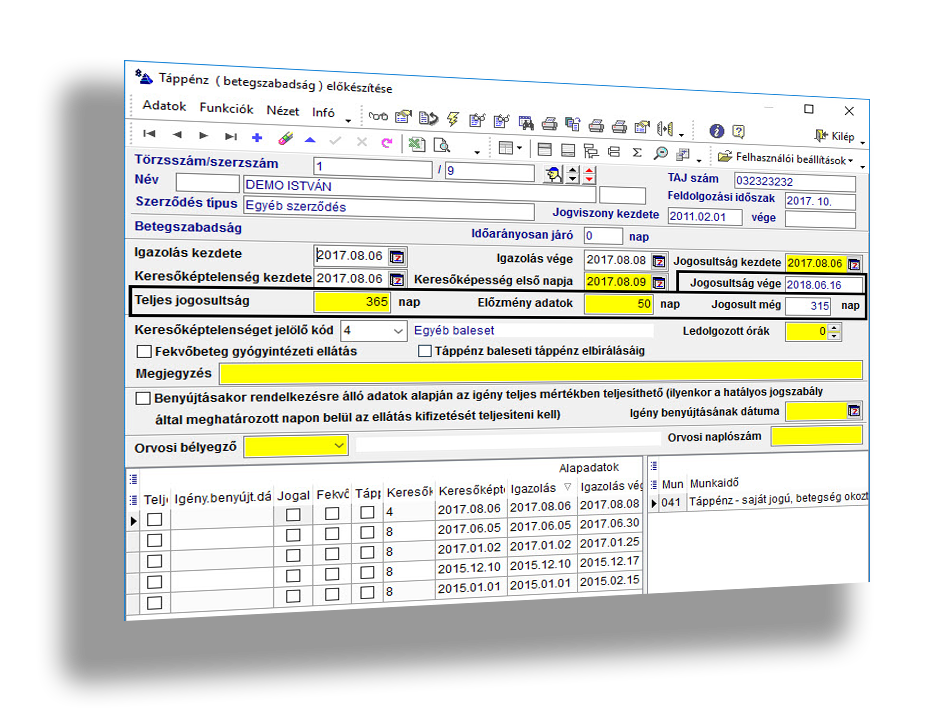Image resolution: width=952 pixels, height=726 pixels.
Task: Click the Keresőképt column header
Action: [x=472, y=490]
